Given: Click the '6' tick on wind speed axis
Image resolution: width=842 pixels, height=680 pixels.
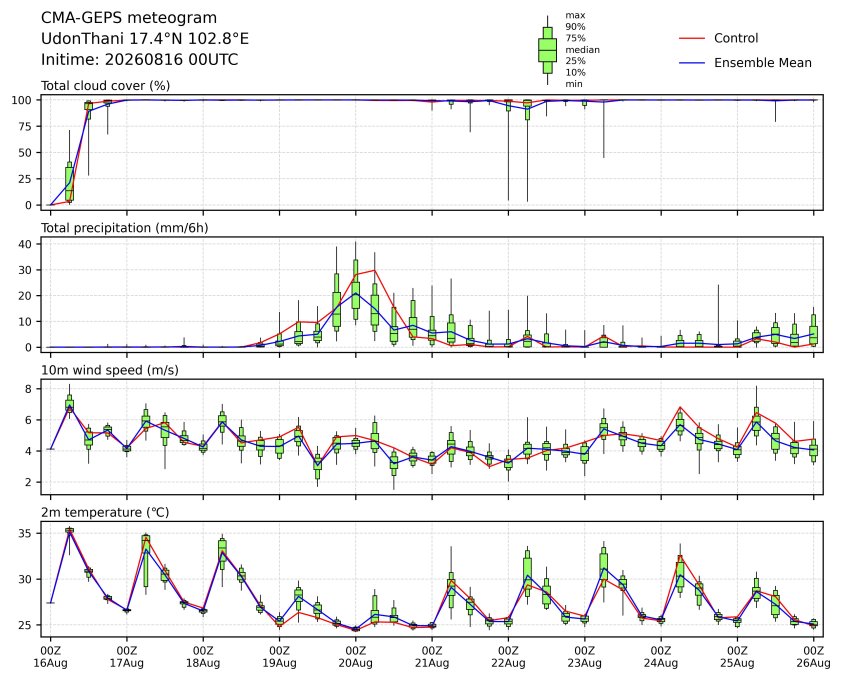Looking at the screenshot, I should (x=28, y=419).
